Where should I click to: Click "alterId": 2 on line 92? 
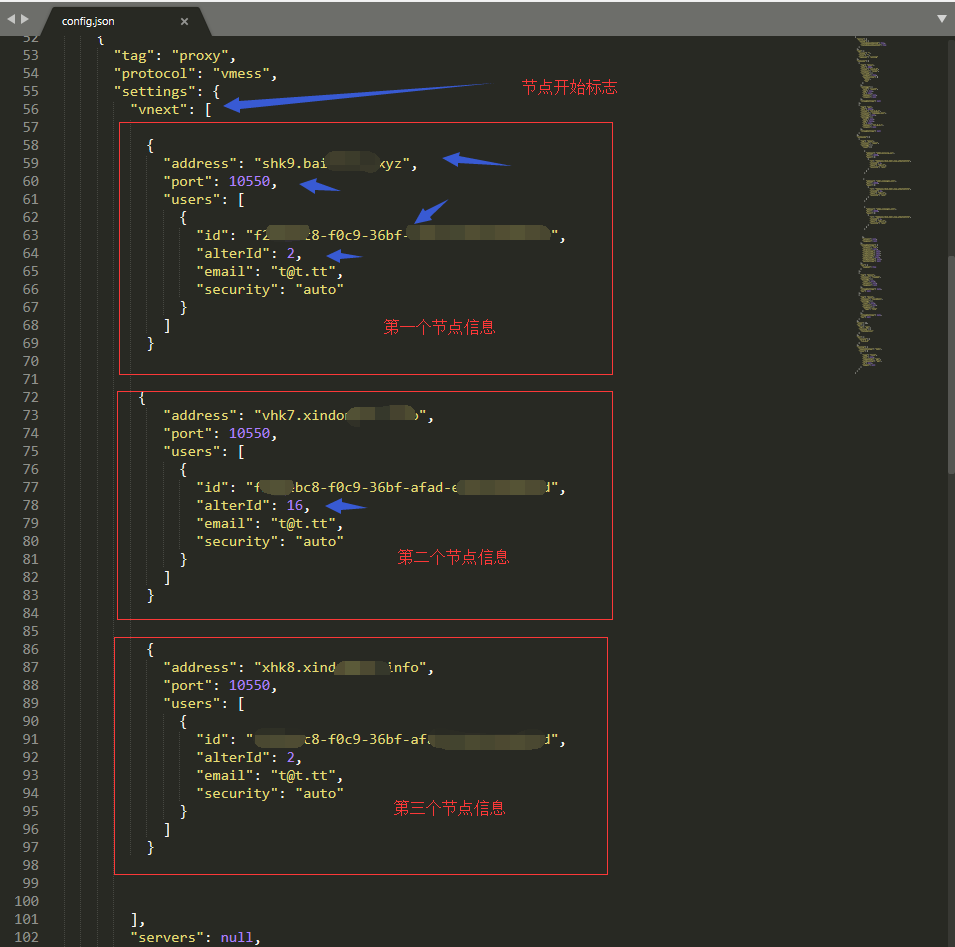248,758
